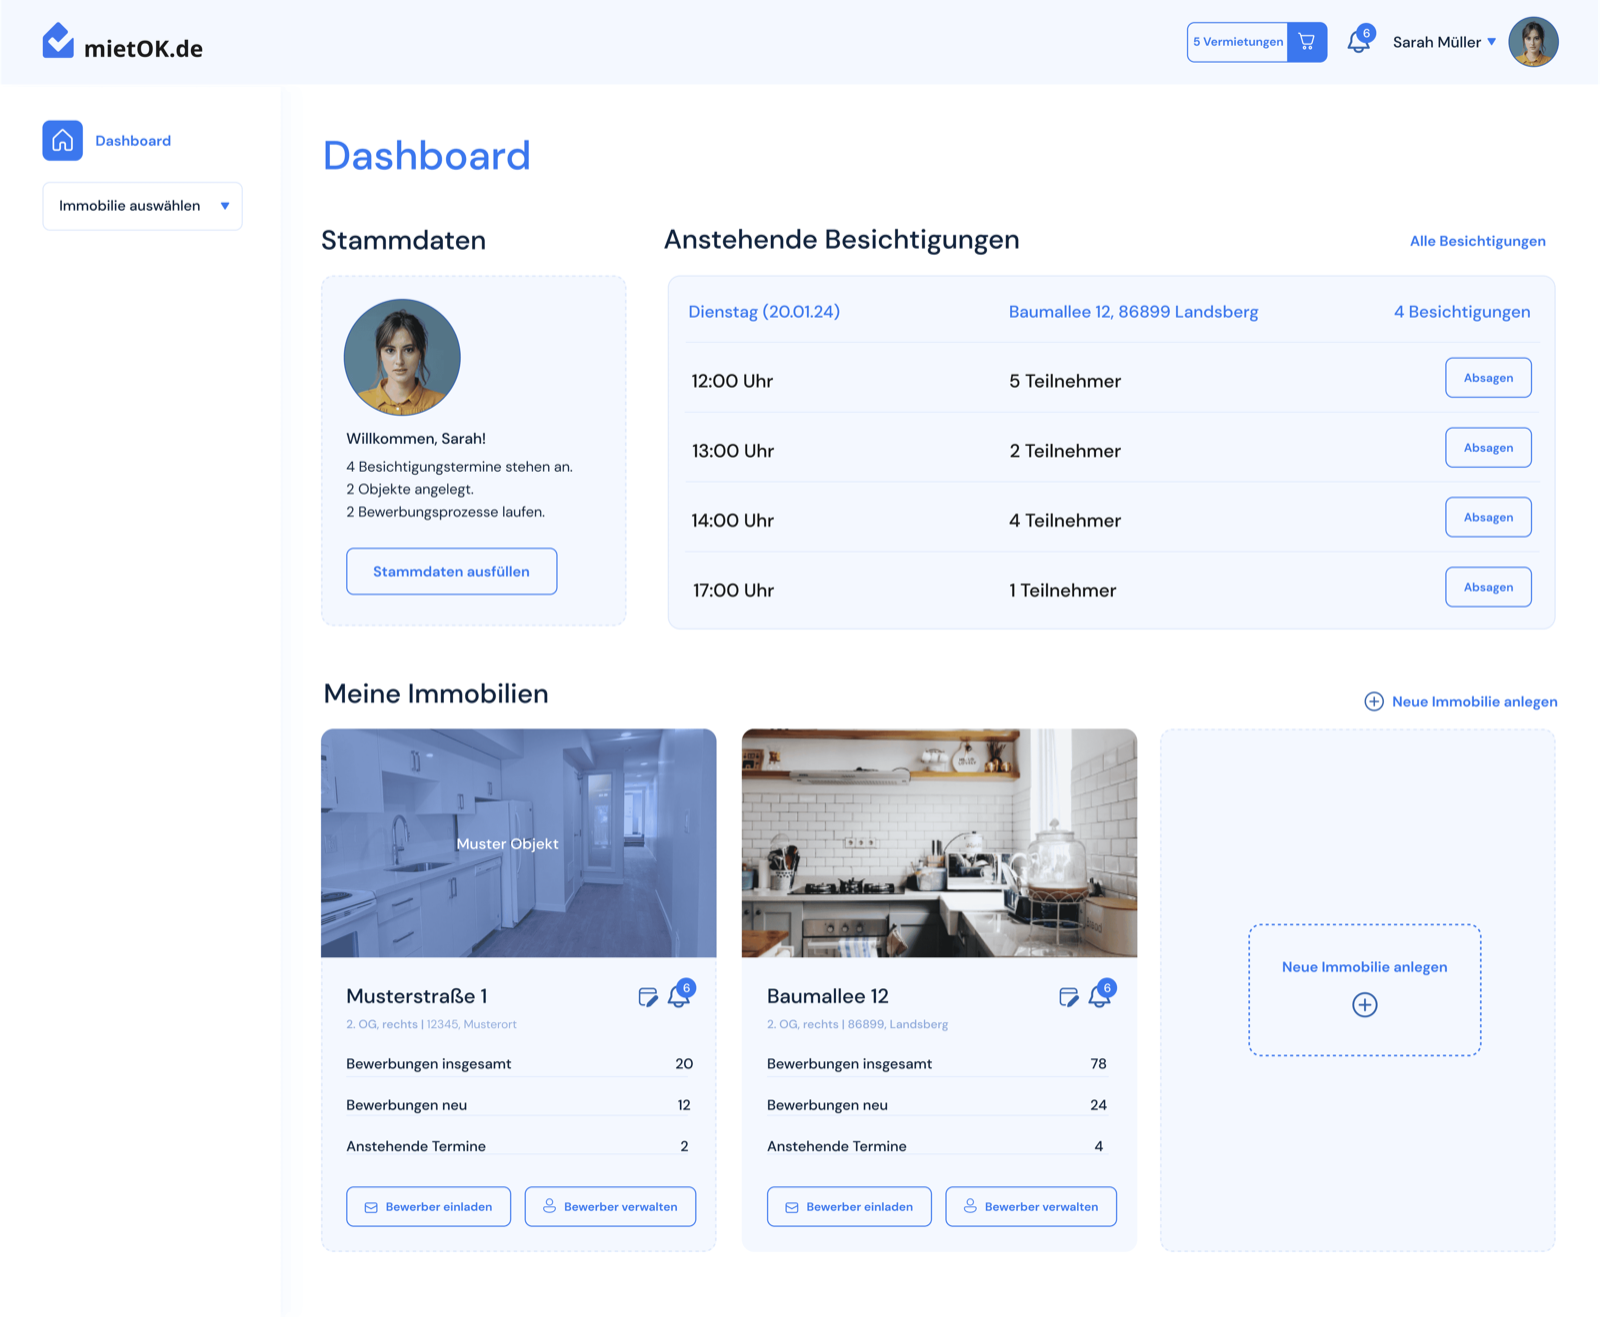Edit the Musterstraße 1 property via note icon
This screenshot has height=1317, width=1600.
(648, 997)
